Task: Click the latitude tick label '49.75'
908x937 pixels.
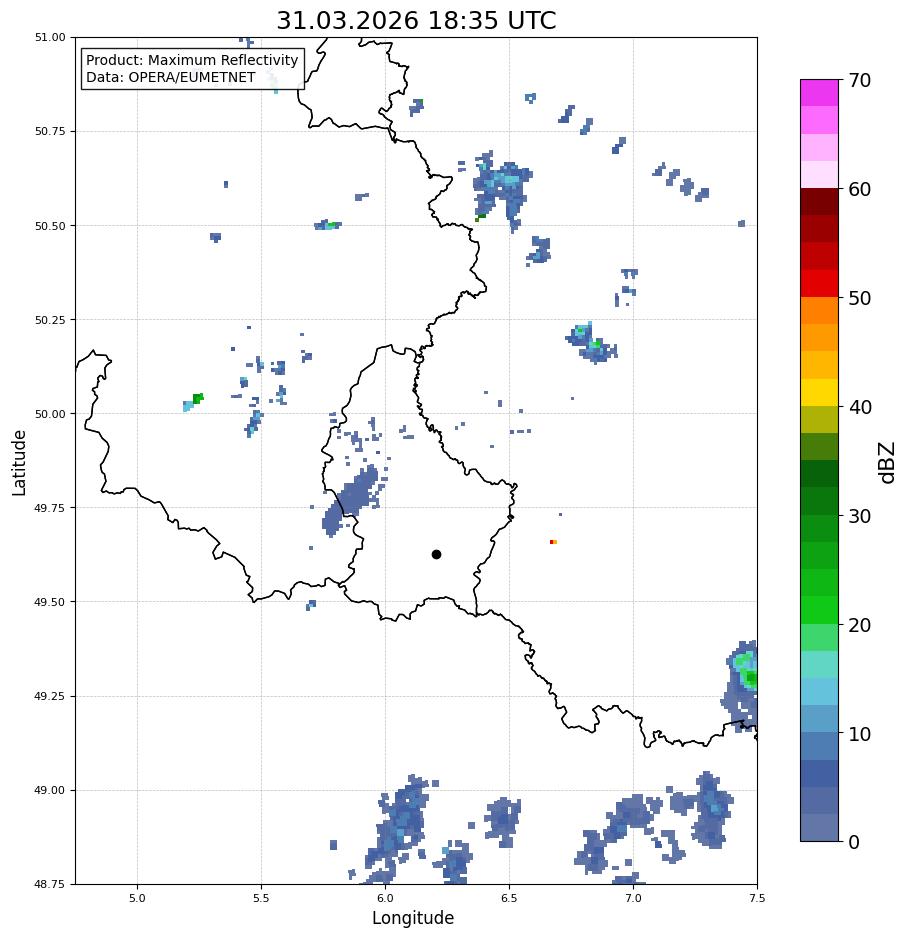Action: point(50,508)
